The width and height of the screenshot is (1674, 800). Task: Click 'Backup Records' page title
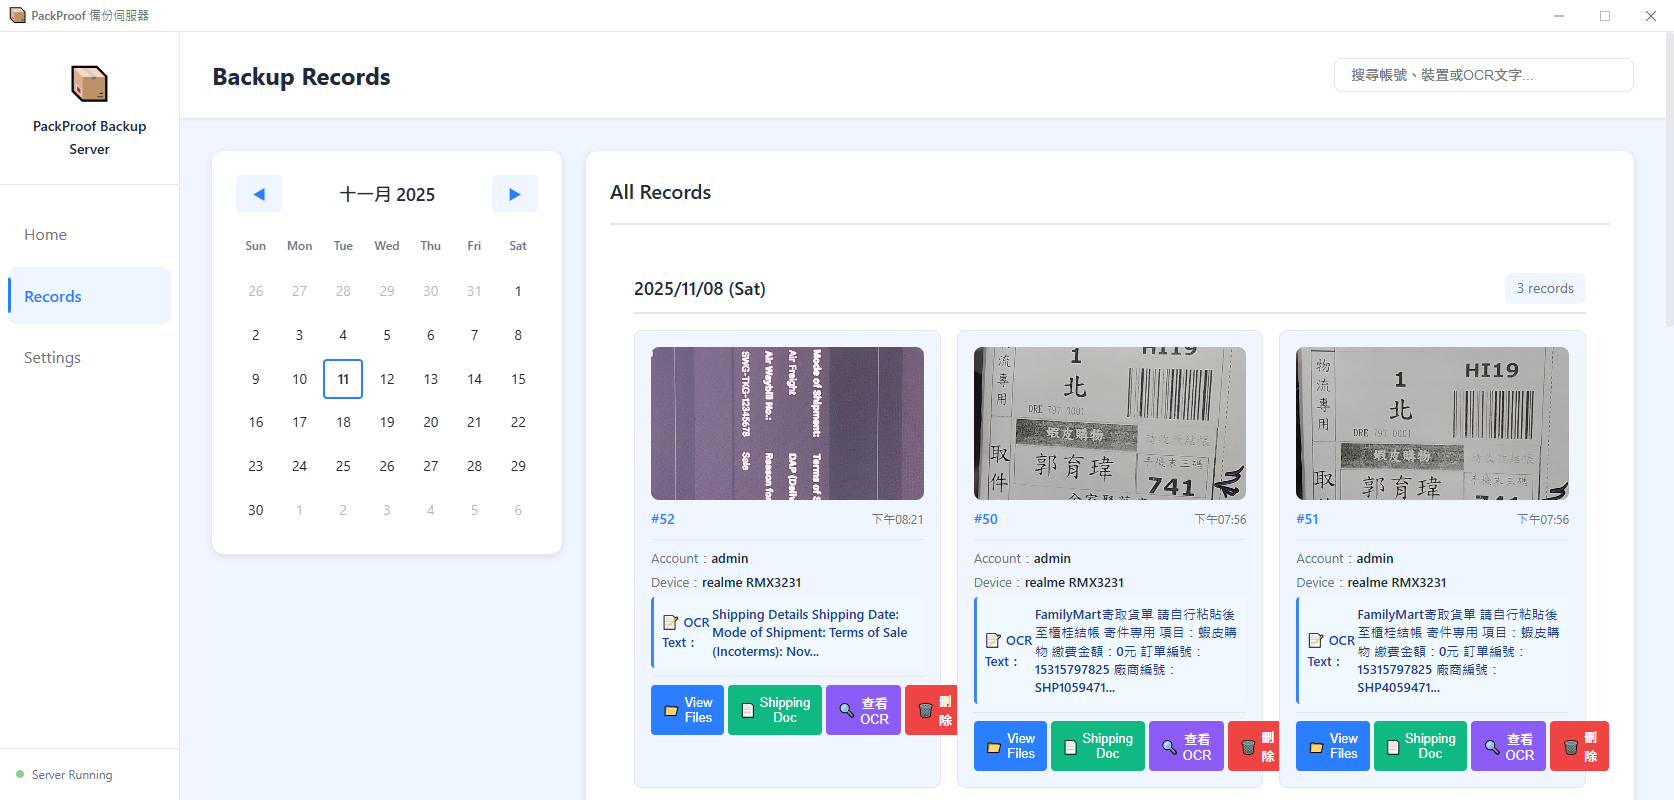click(301, 77)
